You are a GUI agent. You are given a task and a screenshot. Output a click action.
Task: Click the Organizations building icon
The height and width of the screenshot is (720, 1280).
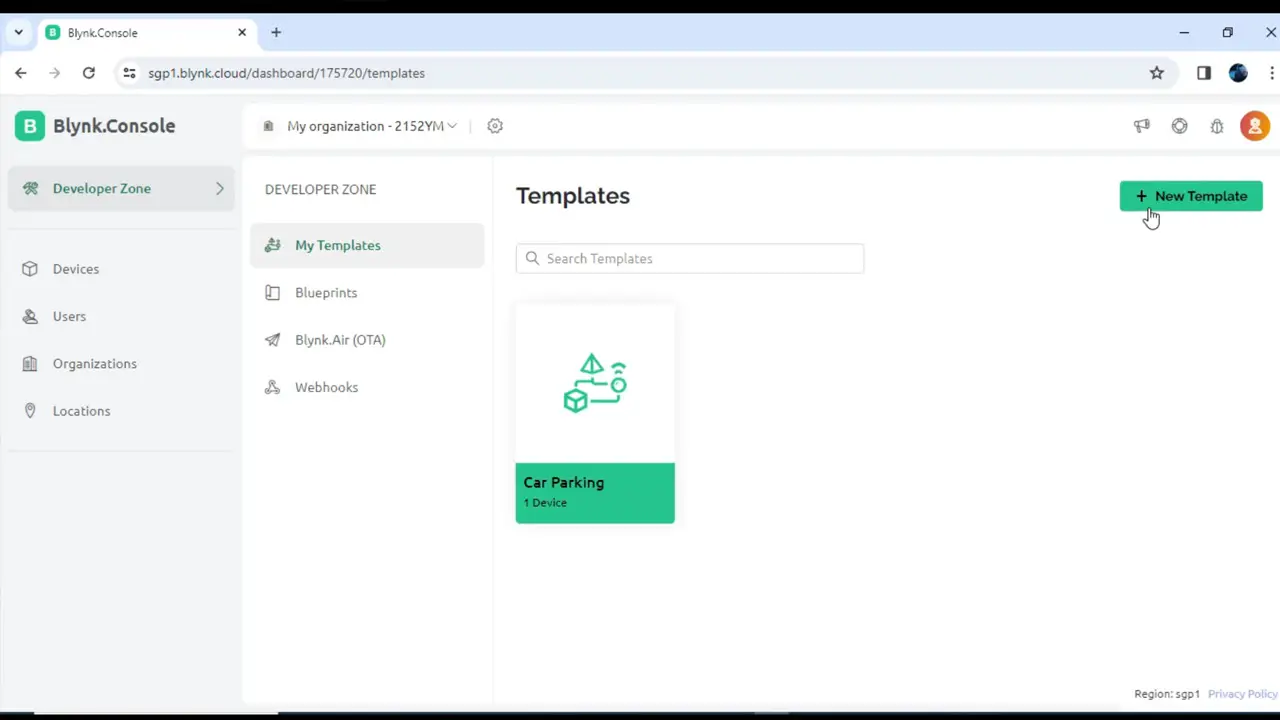30,364
